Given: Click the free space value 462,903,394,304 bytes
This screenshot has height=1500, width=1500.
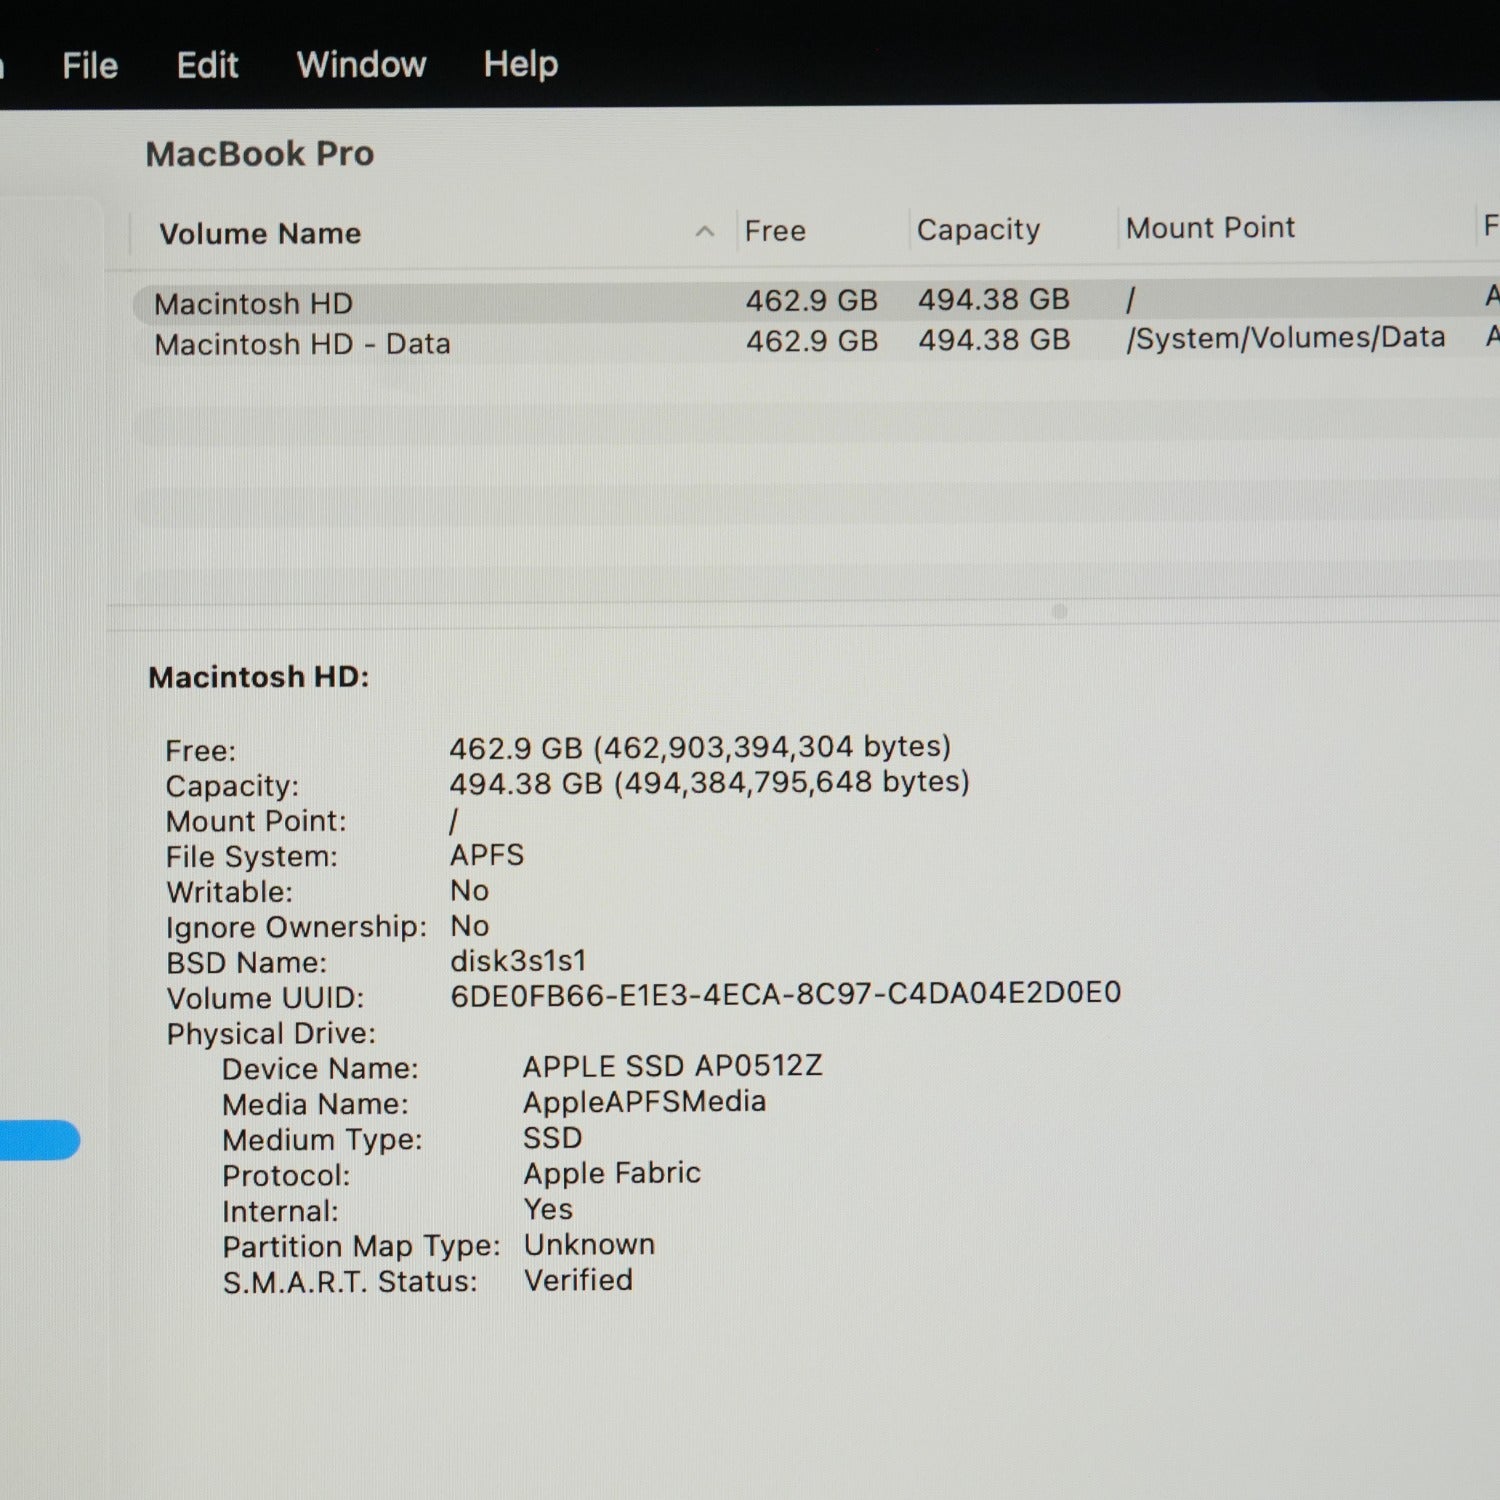Looking at the screenshot, I should point(700,747).
